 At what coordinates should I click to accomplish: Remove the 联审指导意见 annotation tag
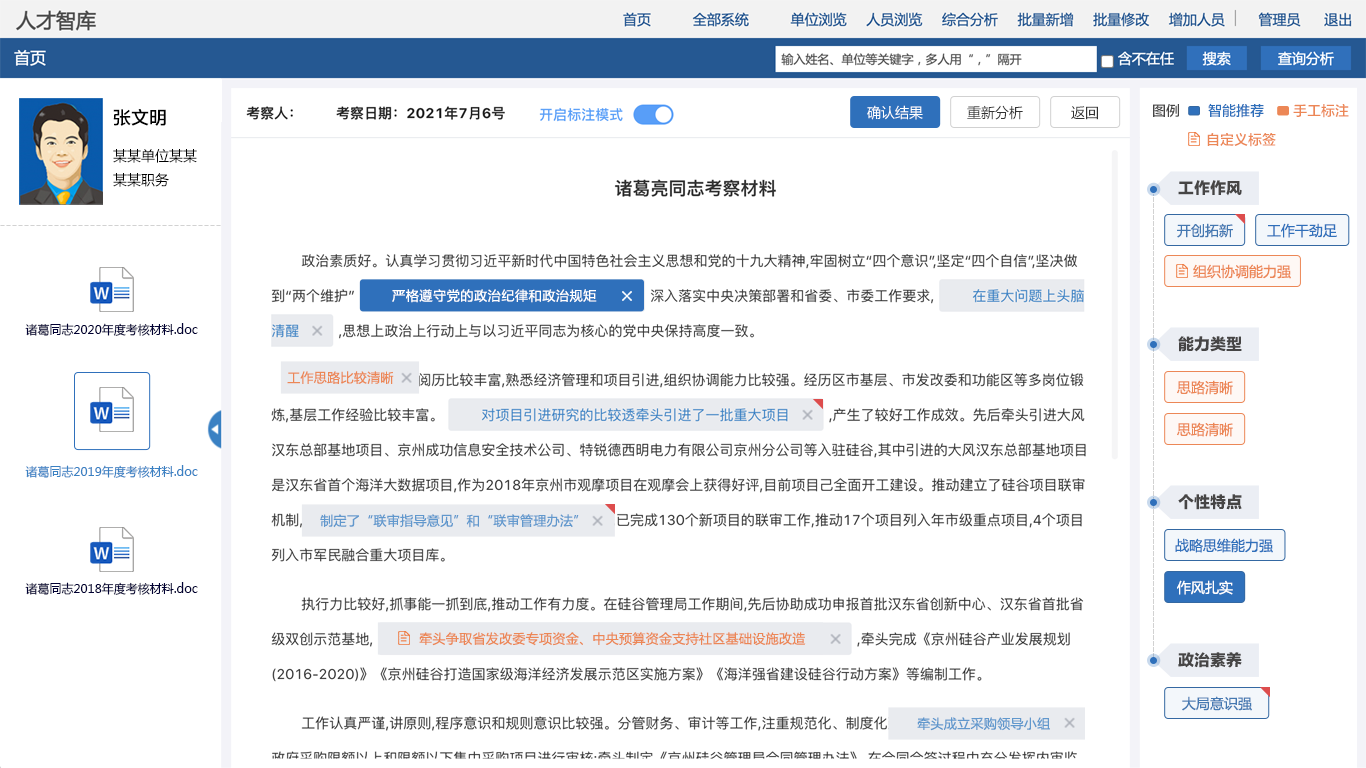598,521
